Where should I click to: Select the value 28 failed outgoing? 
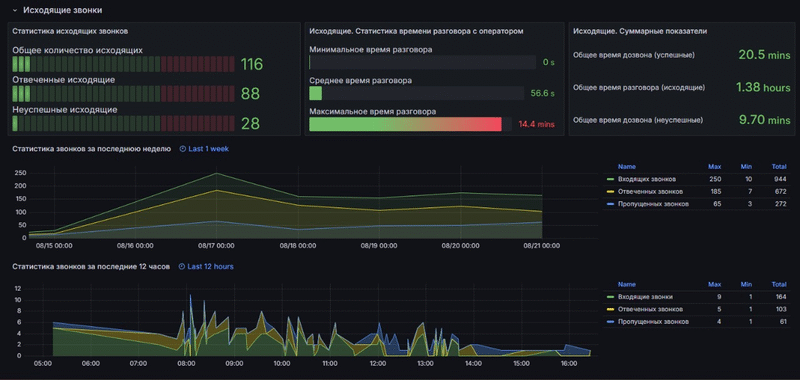click(x=251, y=123)
